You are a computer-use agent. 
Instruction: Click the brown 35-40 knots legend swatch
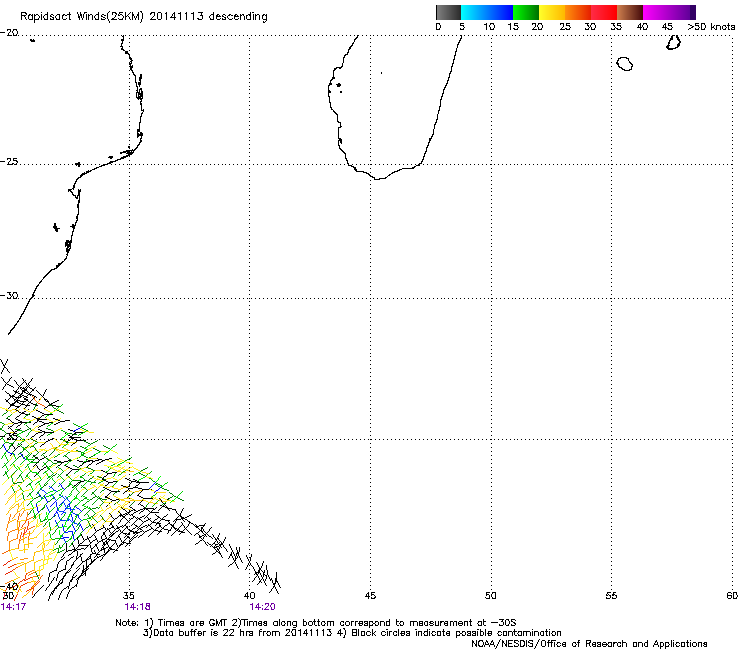[630, 12]
